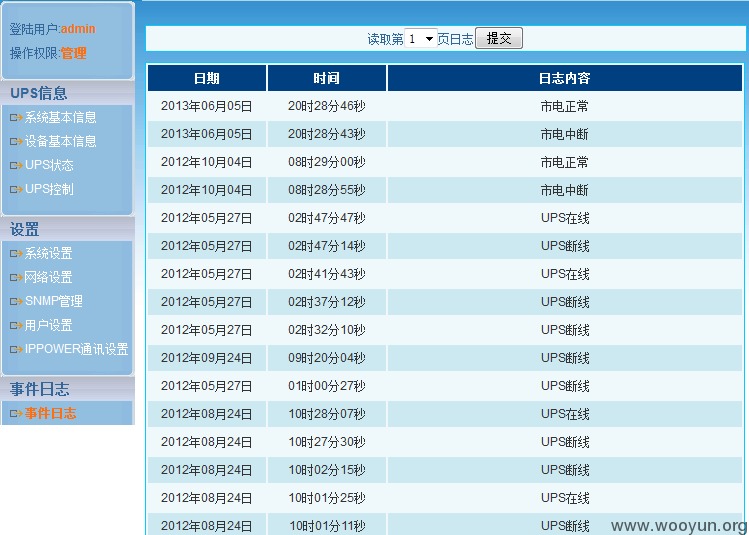Go to UPS状态 page
This screenshot has width=749, height=535.
point(49,165)
